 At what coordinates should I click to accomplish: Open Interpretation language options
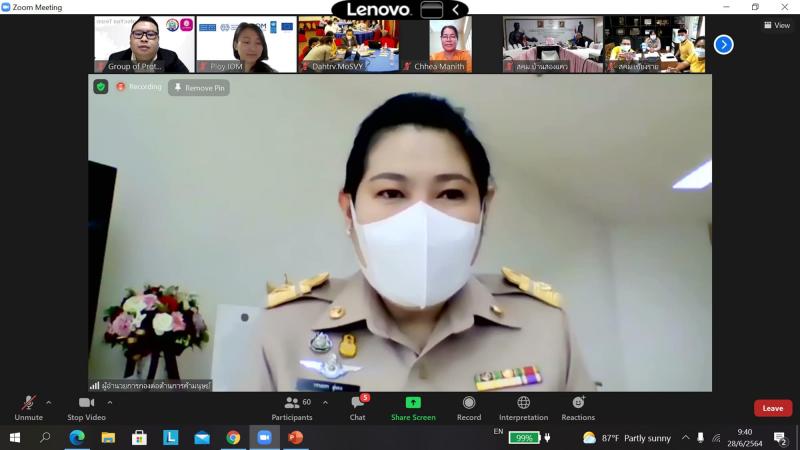[523, 408]
